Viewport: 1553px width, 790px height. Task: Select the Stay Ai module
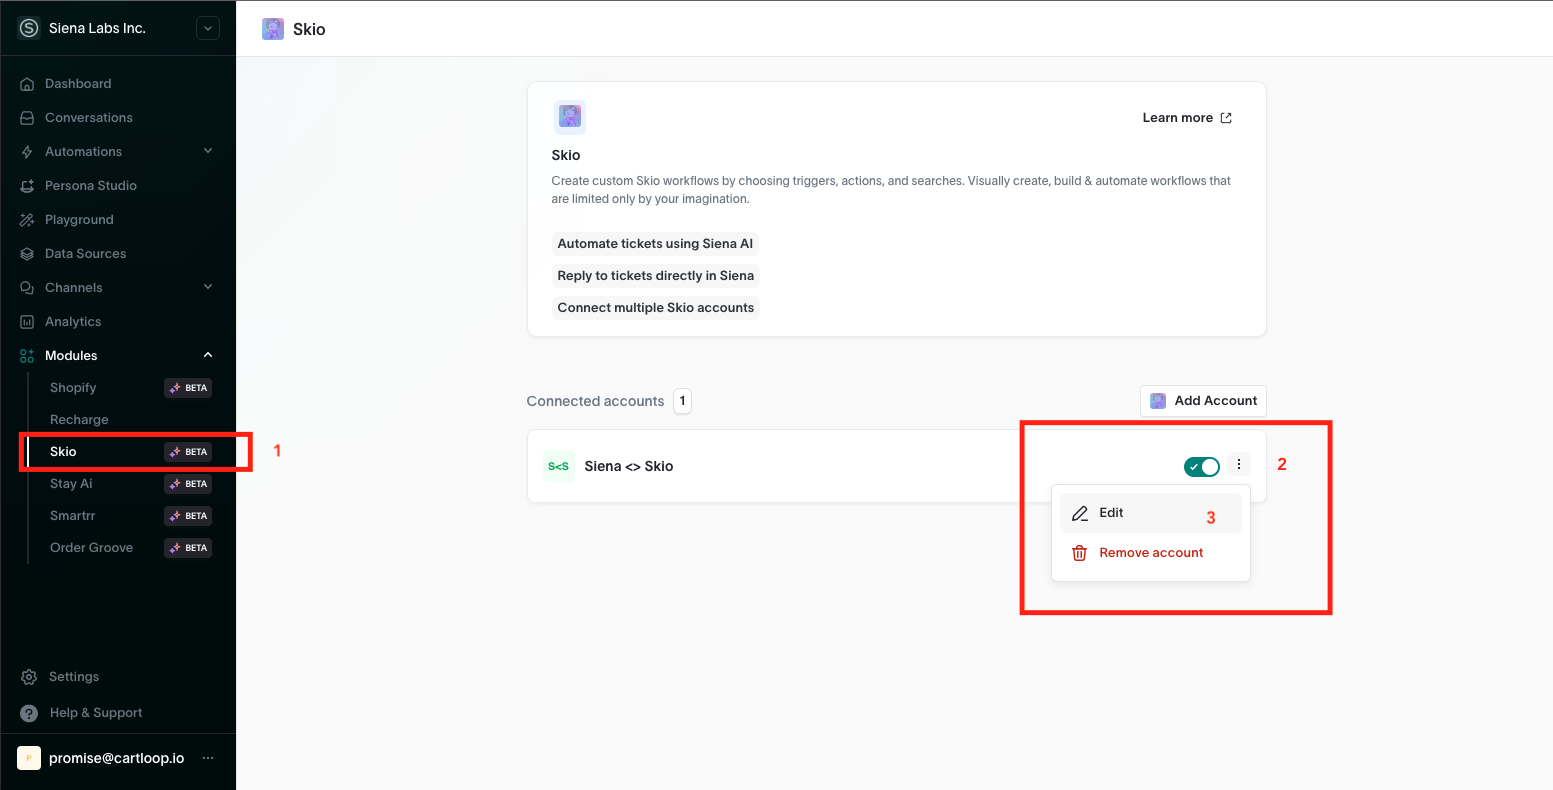click(x=71, y=484)
